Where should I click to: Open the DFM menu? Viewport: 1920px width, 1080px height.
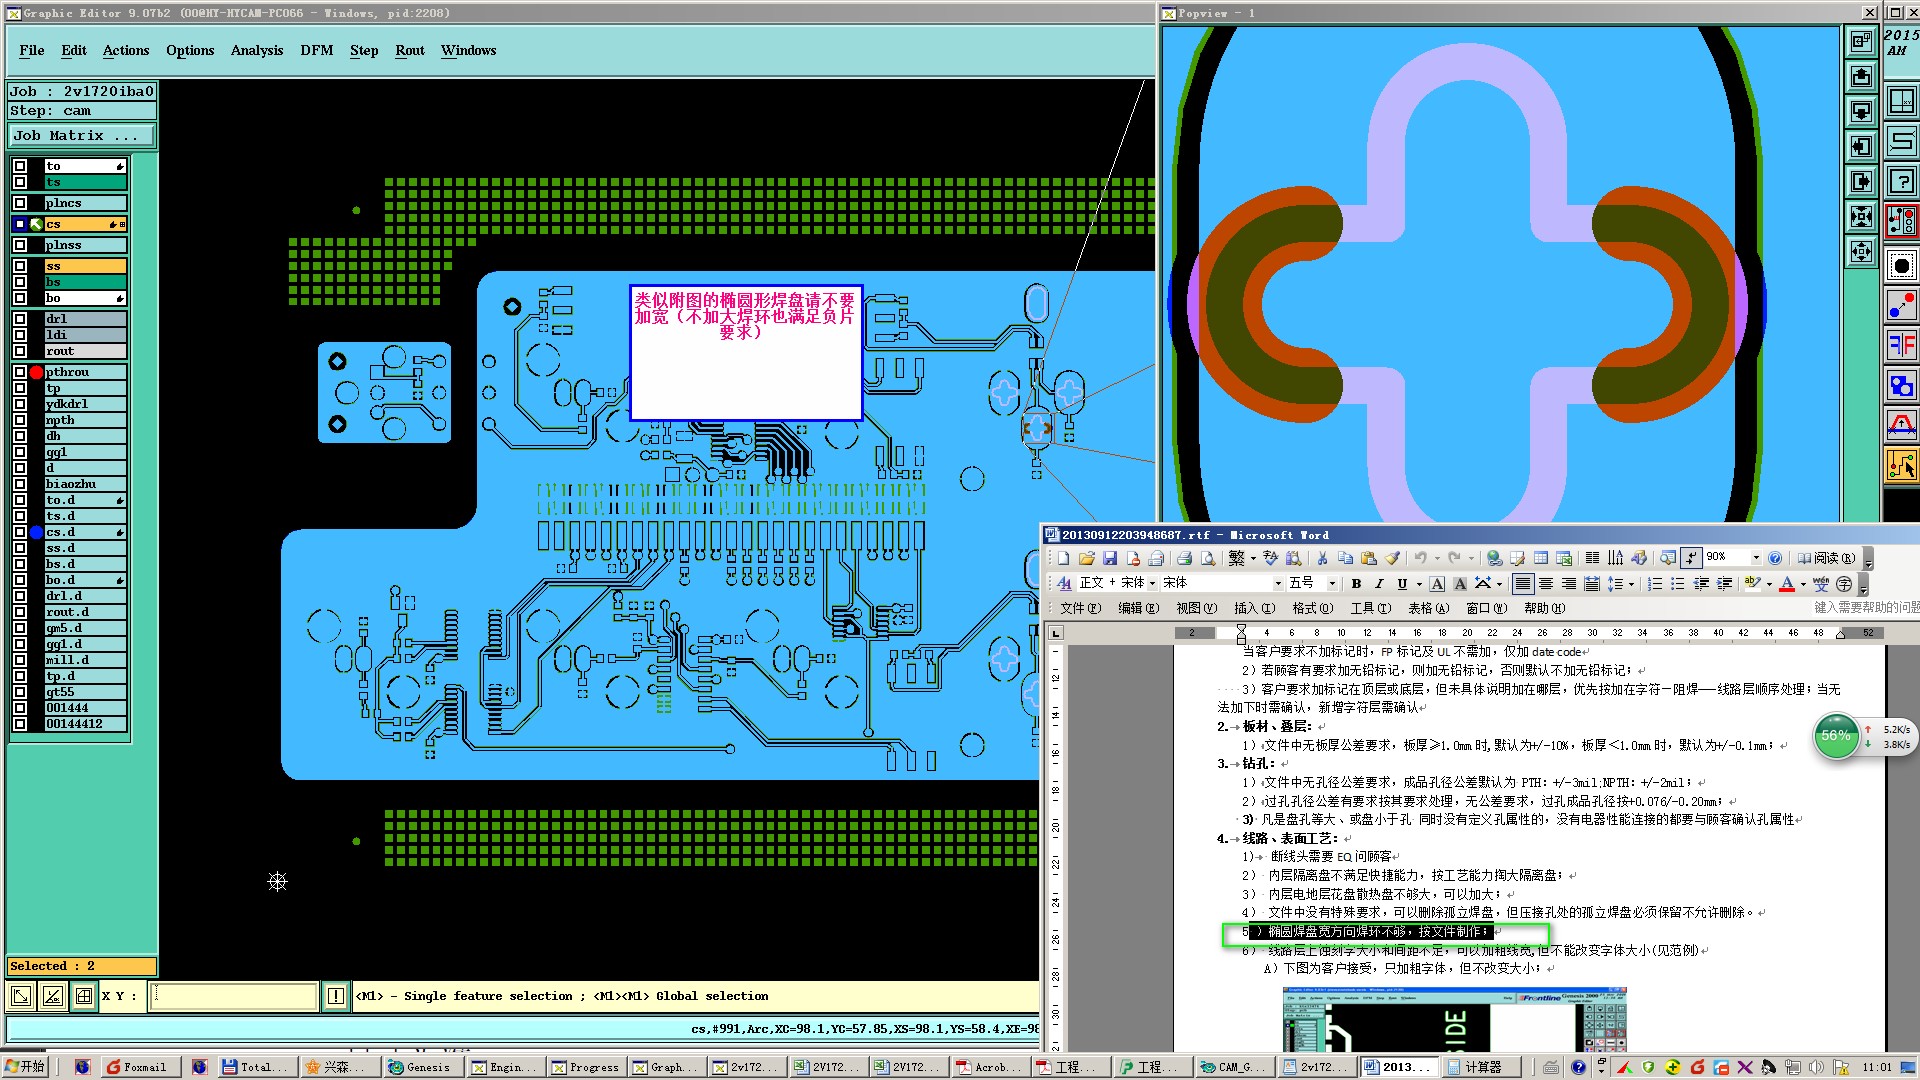pos(316,50)
